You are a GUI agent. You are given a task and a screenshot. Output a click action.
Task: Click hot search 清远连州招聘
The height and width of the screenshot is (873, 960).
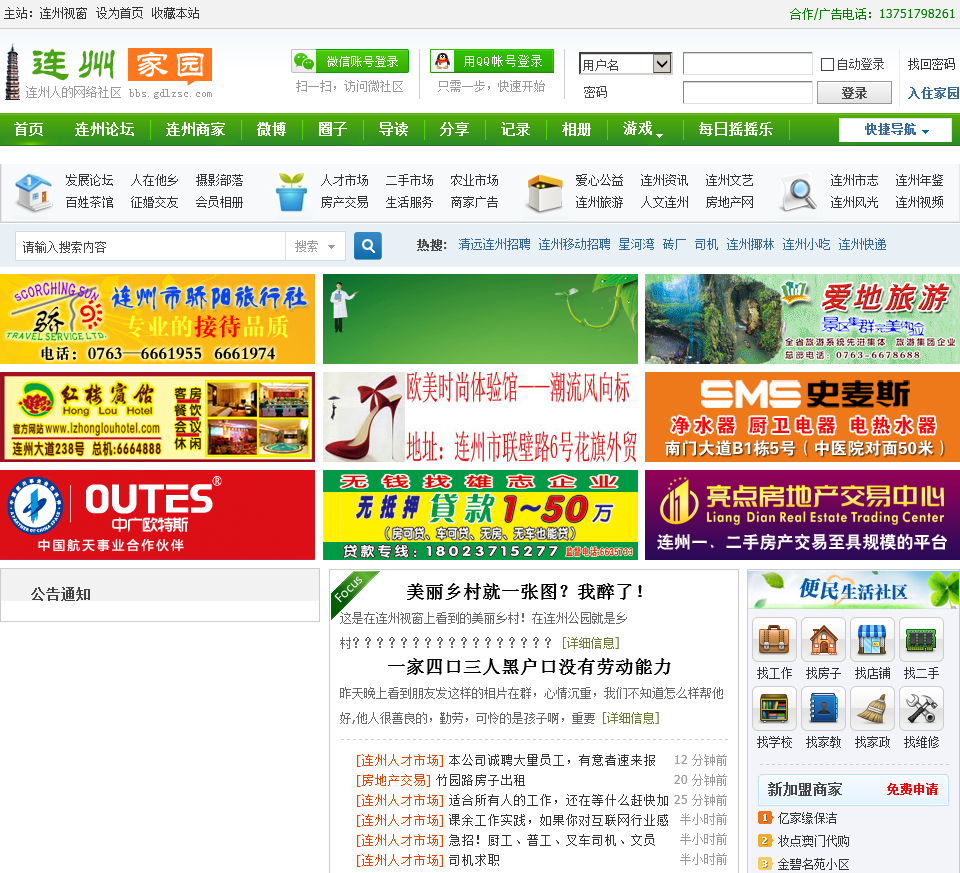click(x=495, y=245)
